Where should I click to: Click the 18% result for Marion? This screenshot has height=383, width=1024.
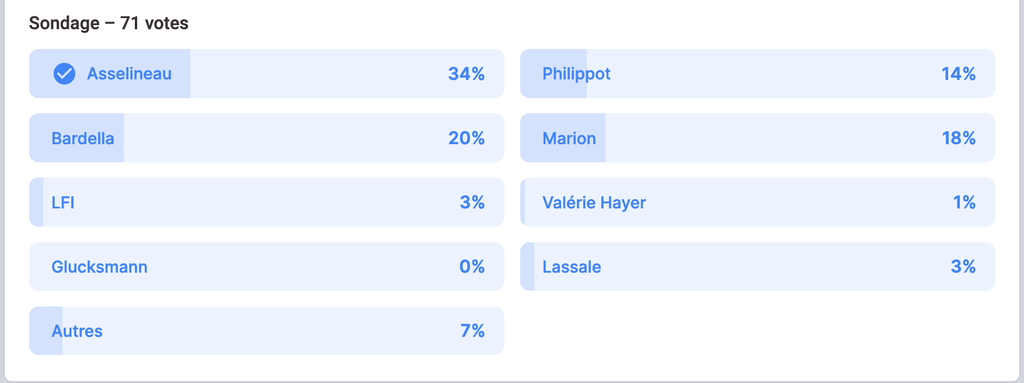click(x=958, y=138)
